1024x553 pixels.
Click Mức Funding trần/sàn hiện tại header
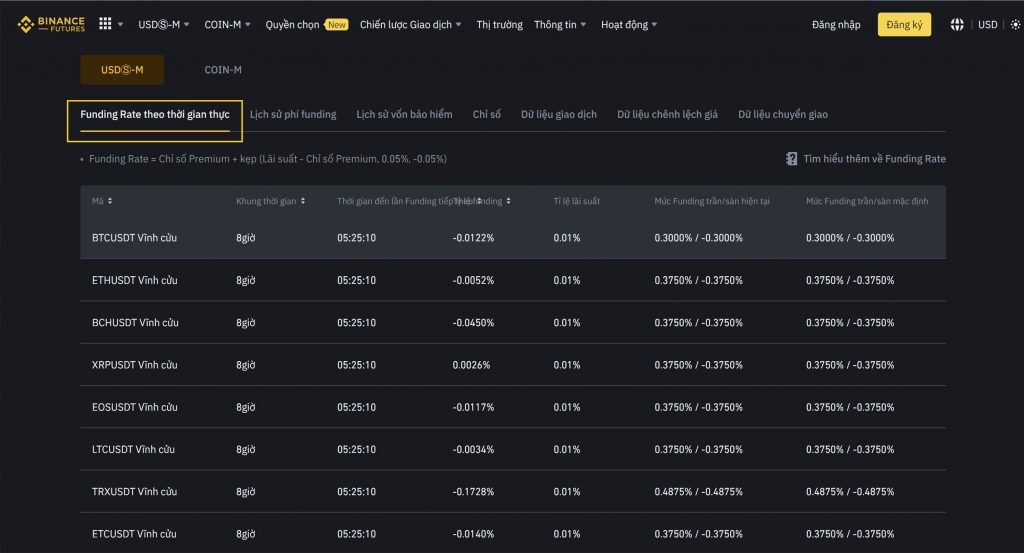point(712,201)
